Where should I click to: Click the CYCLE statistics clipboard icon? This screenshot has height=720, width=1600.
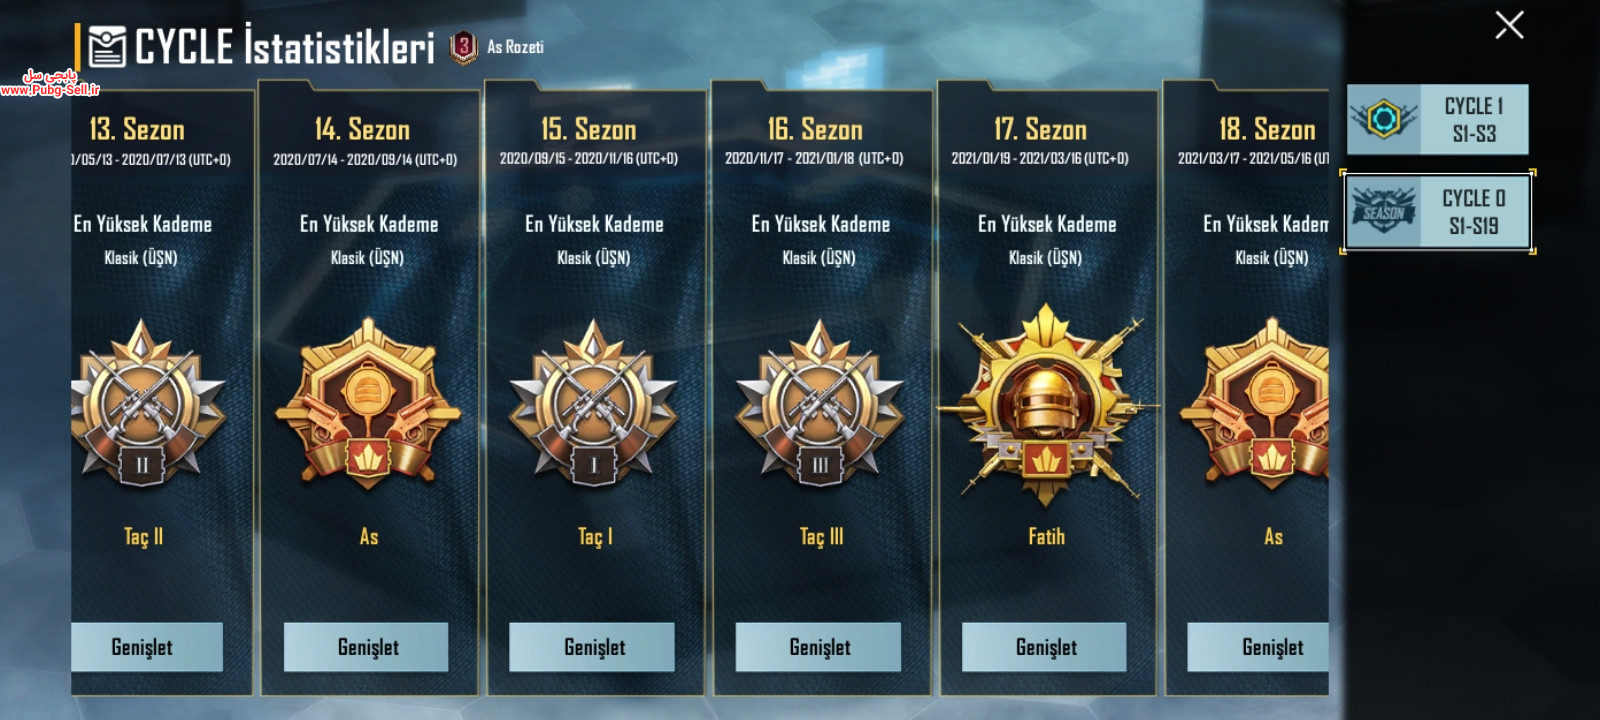[x=107, y=47]
